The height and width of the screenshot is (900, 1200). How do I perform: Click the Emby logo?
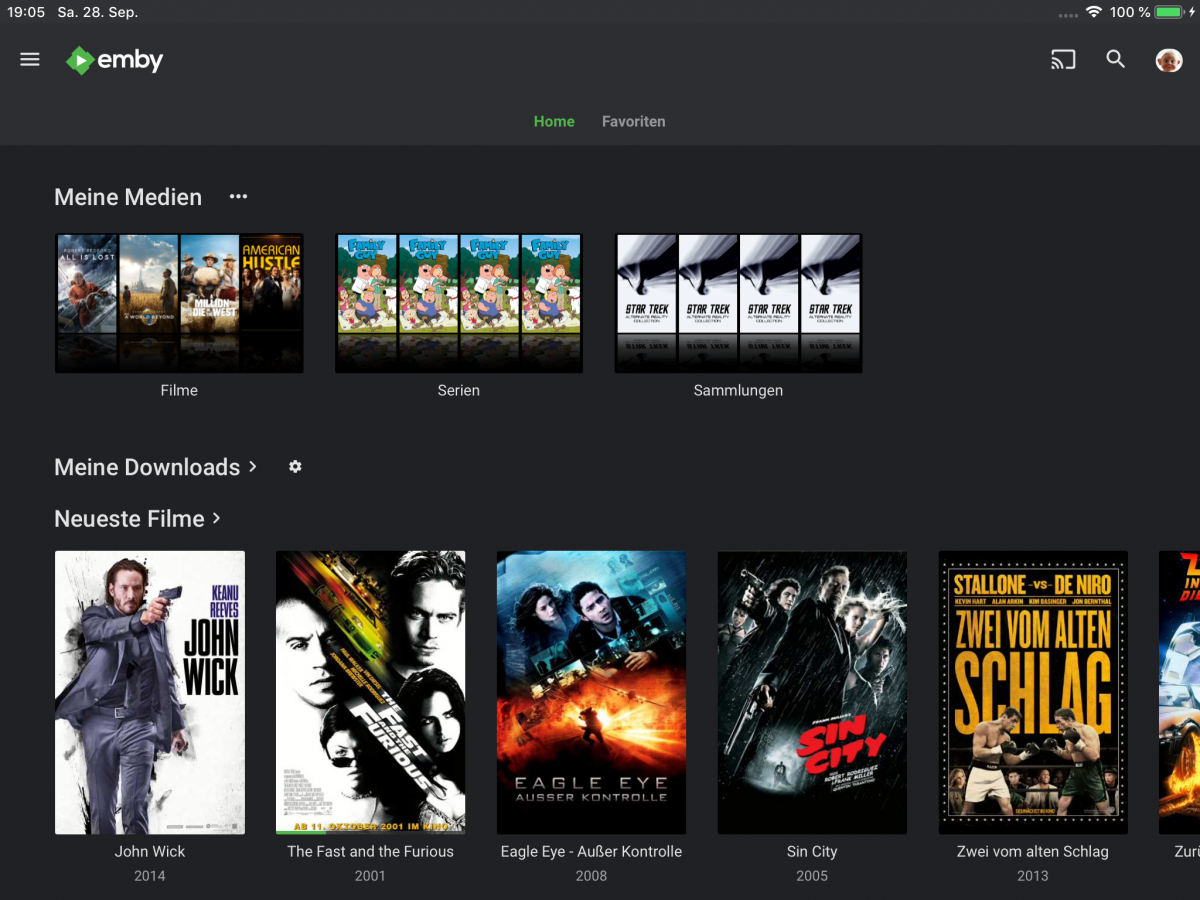[x=114, y=60]
